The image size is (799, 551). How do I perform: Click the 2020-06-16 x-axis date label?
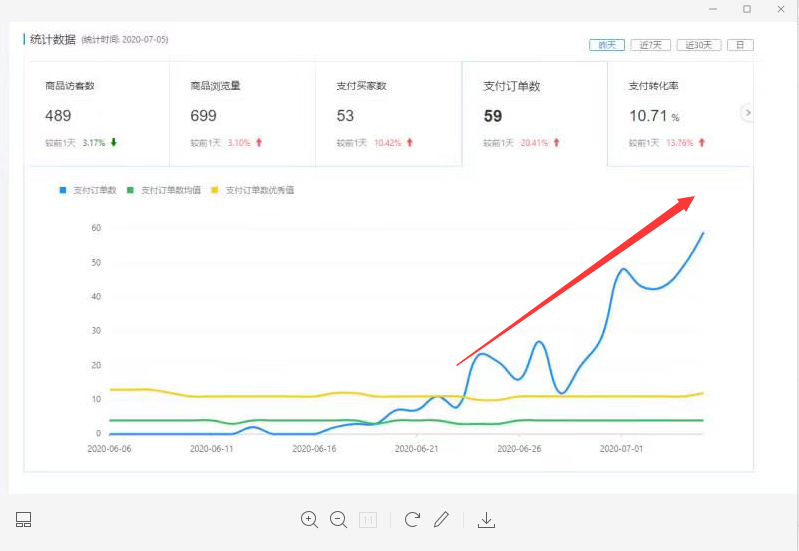pos(314,449)
